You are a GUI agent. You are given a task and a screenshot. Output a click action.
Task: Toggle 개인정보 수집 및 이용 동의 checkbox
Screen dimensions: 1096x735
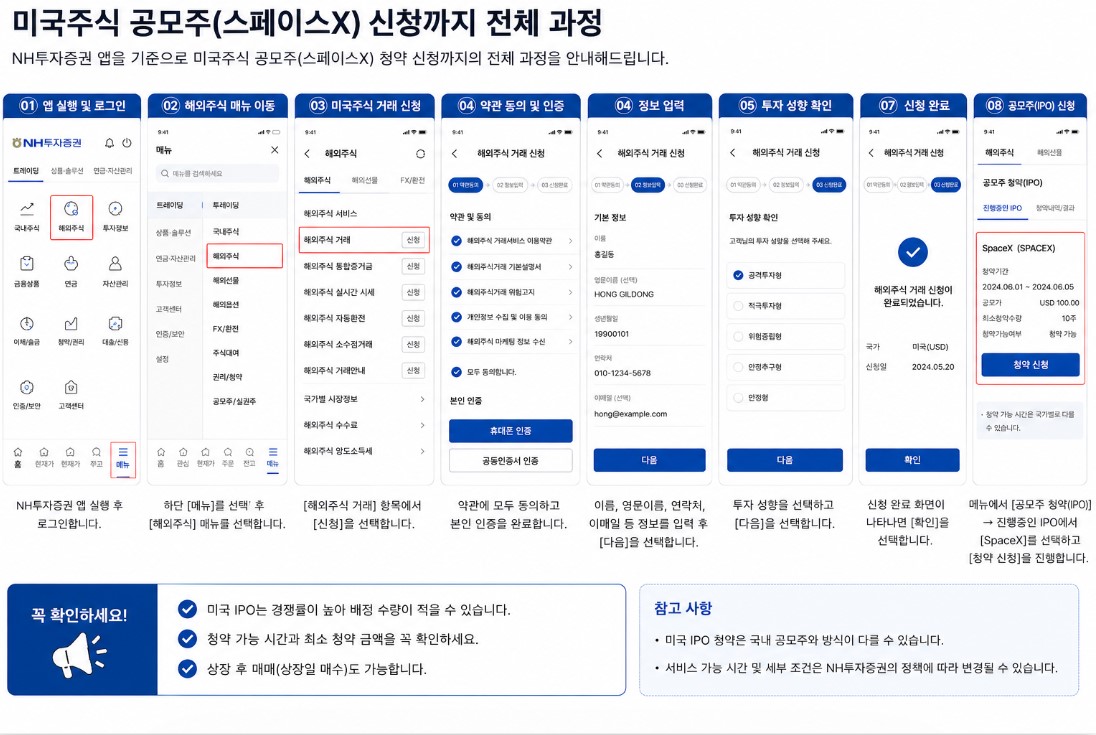[x=456, y=317]
